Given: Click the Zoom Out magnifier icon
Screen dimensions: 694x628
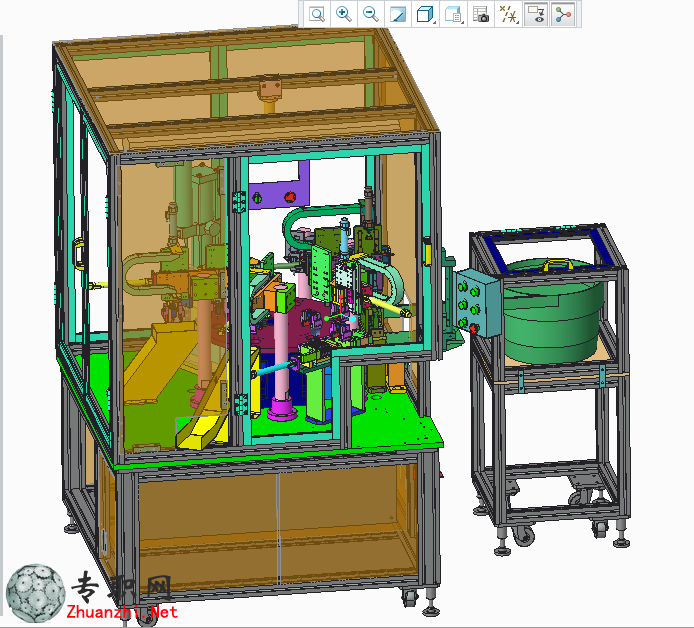Looking at the screenshot, I should 370,14.
